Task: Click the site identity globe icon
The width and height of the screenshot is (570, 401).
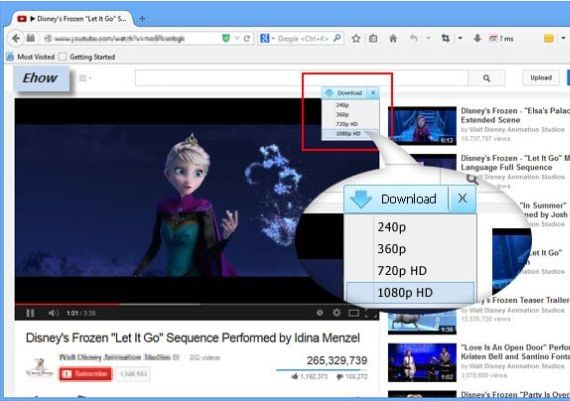Action: (x=48, y=39)
